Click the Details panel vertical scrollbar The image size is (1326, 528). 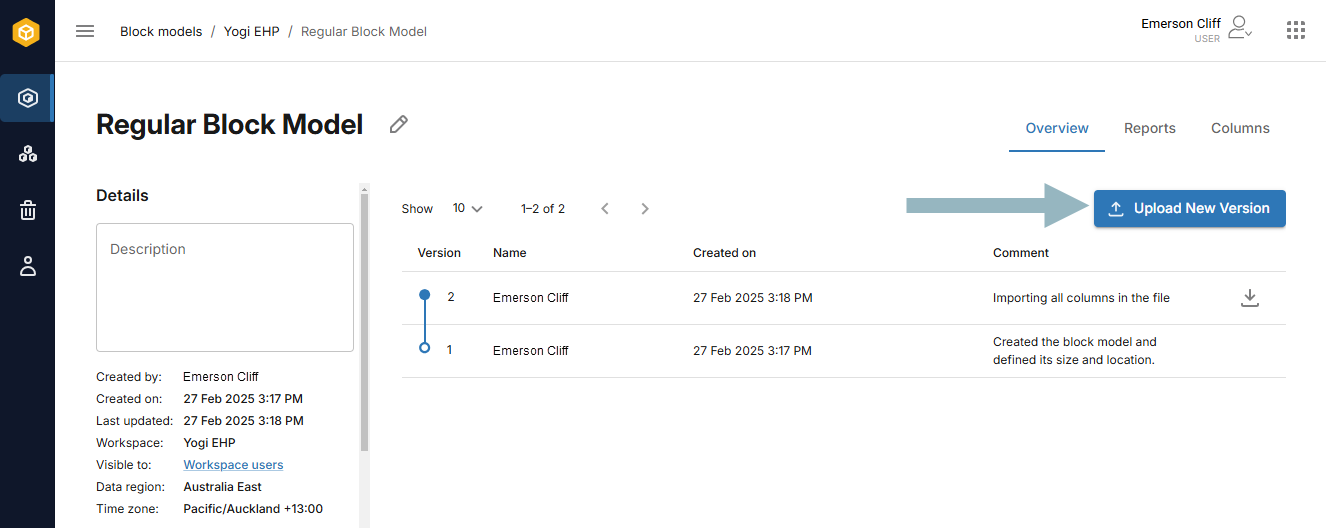pos(364,320)
